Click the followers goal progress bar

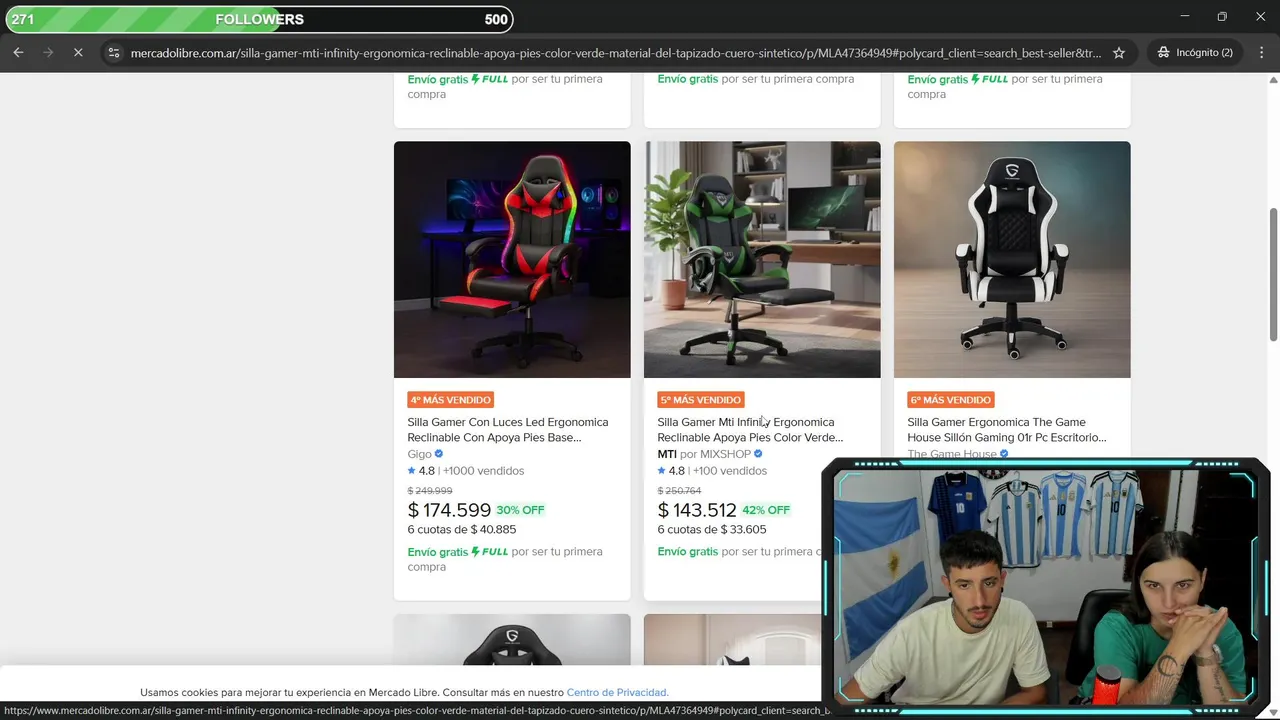[x=260, y=19]
